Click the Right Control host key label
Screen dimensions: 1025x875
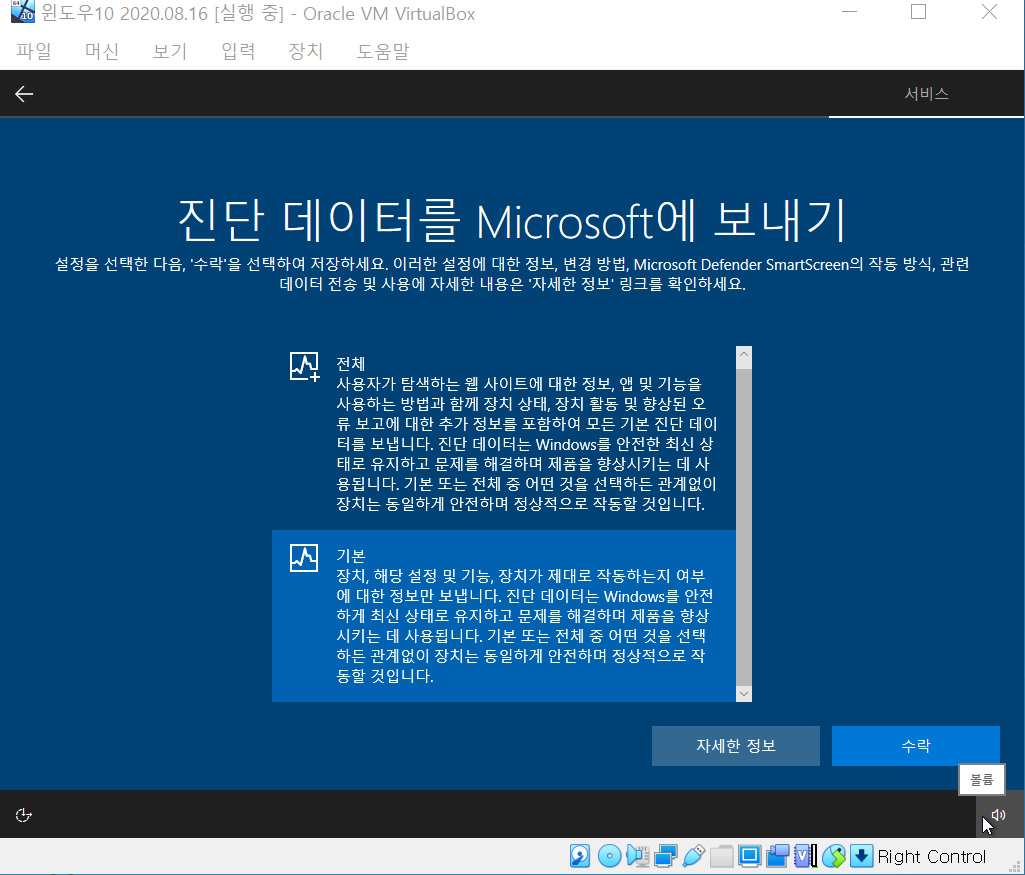(x=932, y=856)
